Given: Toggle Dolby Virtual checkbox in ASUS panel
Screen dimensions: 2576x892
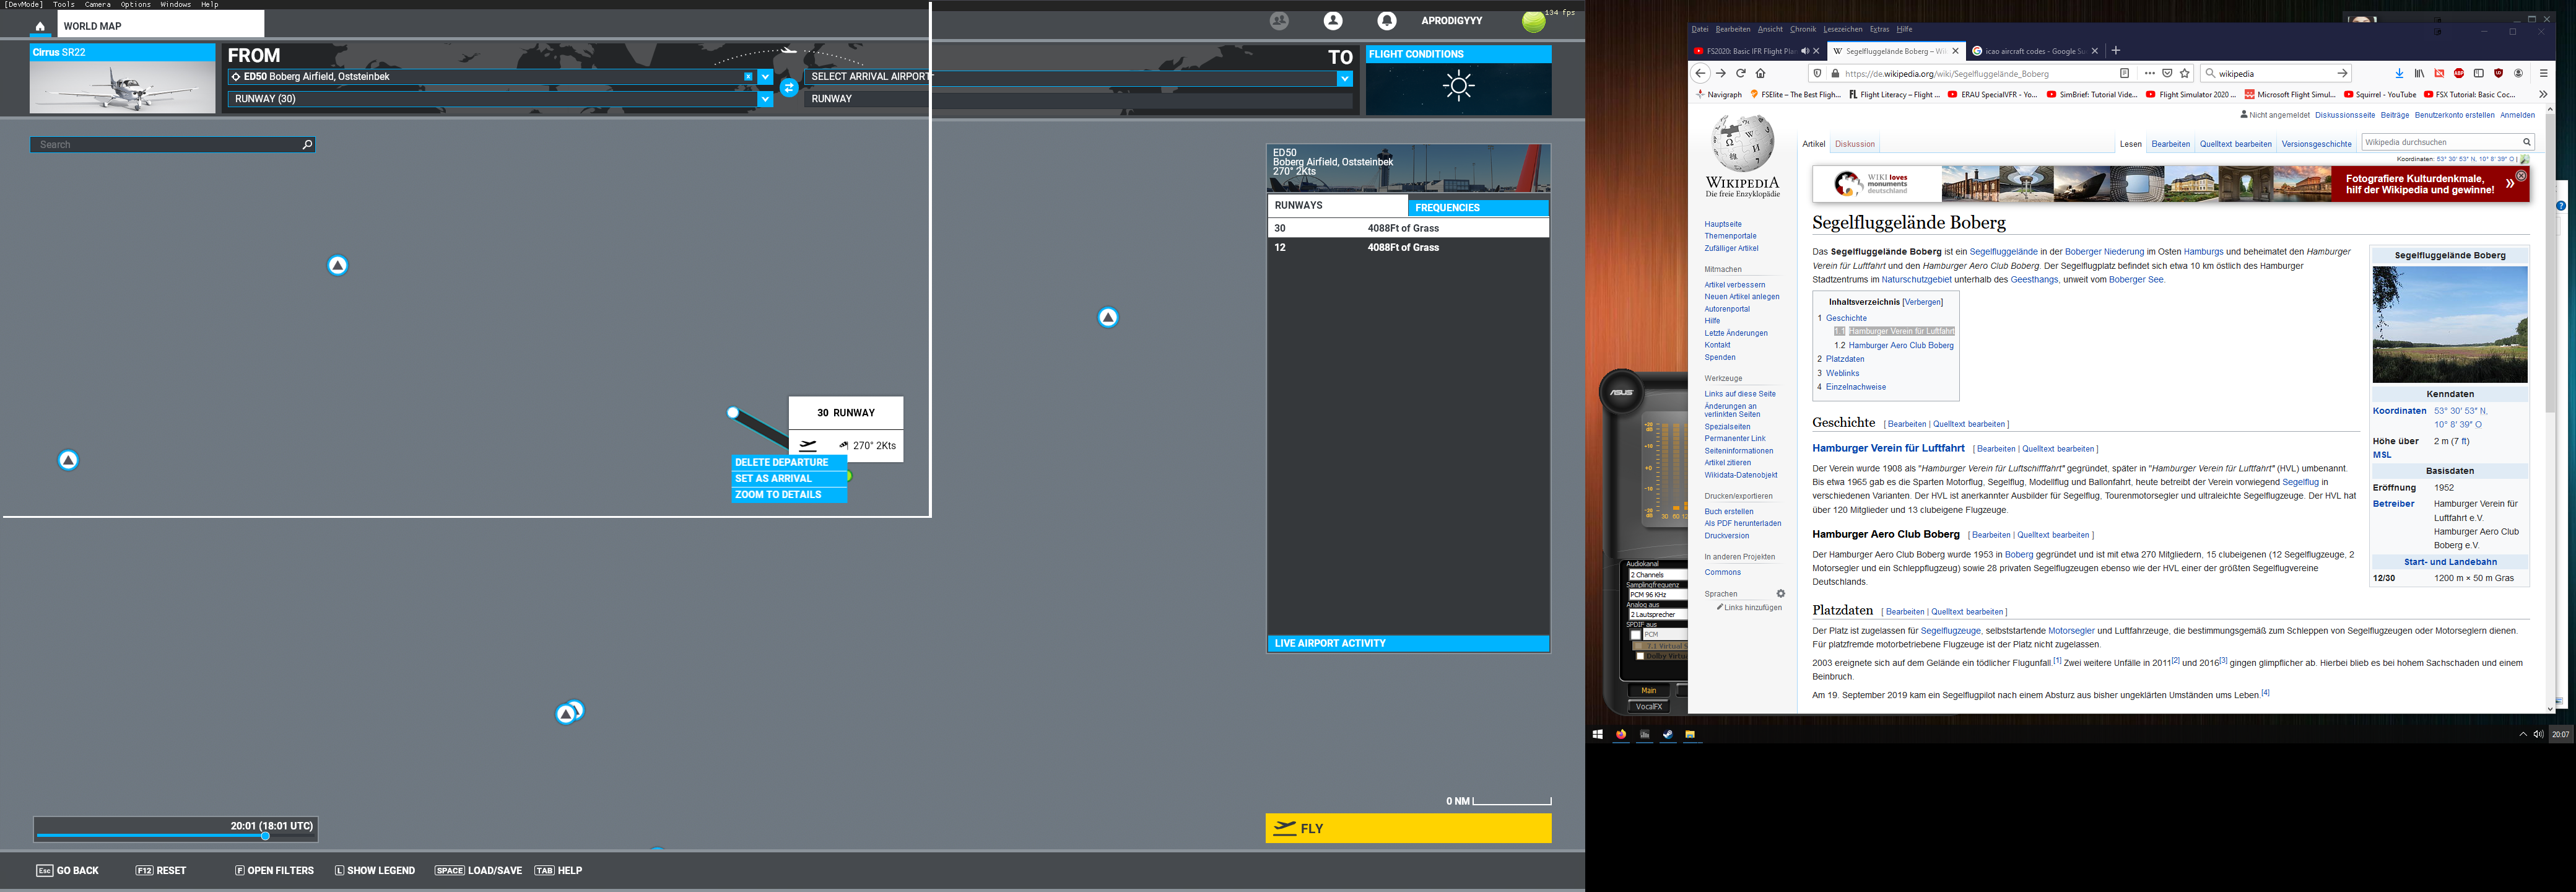Looking at the screenshot, I should click(x=1641, y=656).
